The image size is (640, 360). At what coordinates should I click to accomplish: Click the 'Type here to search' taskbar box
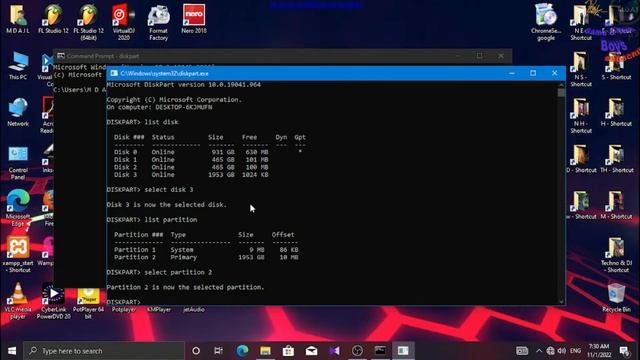[x=104, y=351]
